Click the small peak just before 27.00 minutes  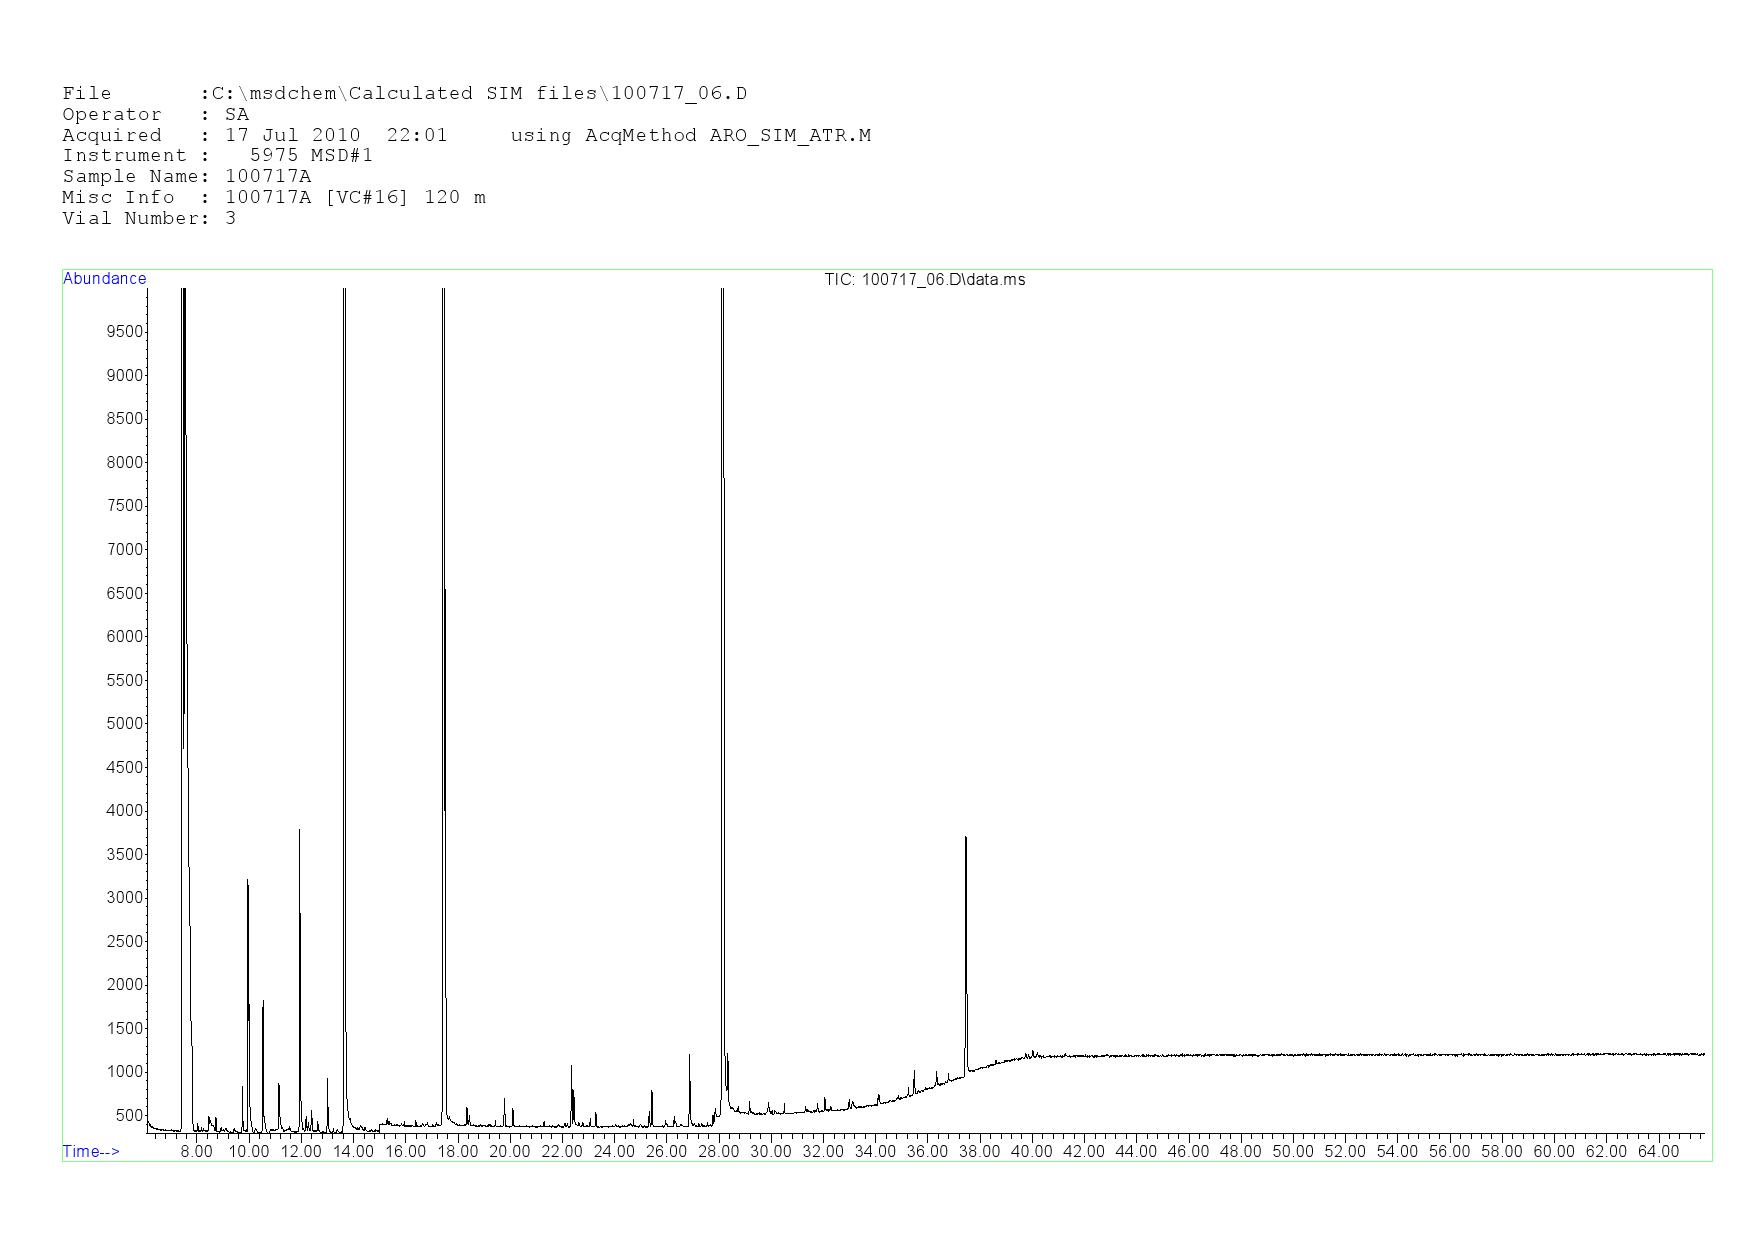(689, 1056)
